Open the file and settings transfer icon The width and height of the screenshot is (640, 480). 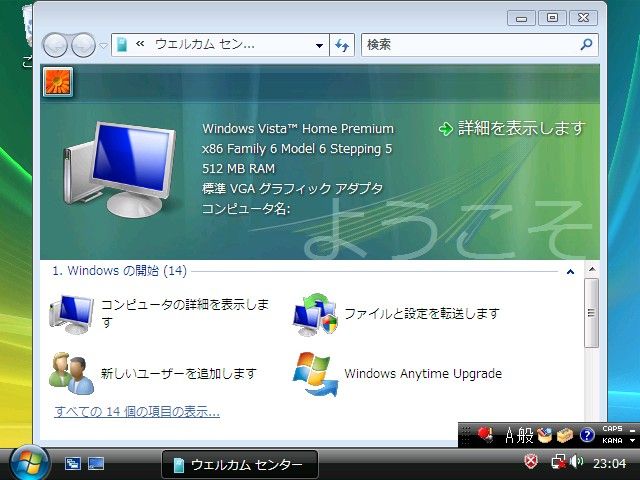click(x=315, y=314)
